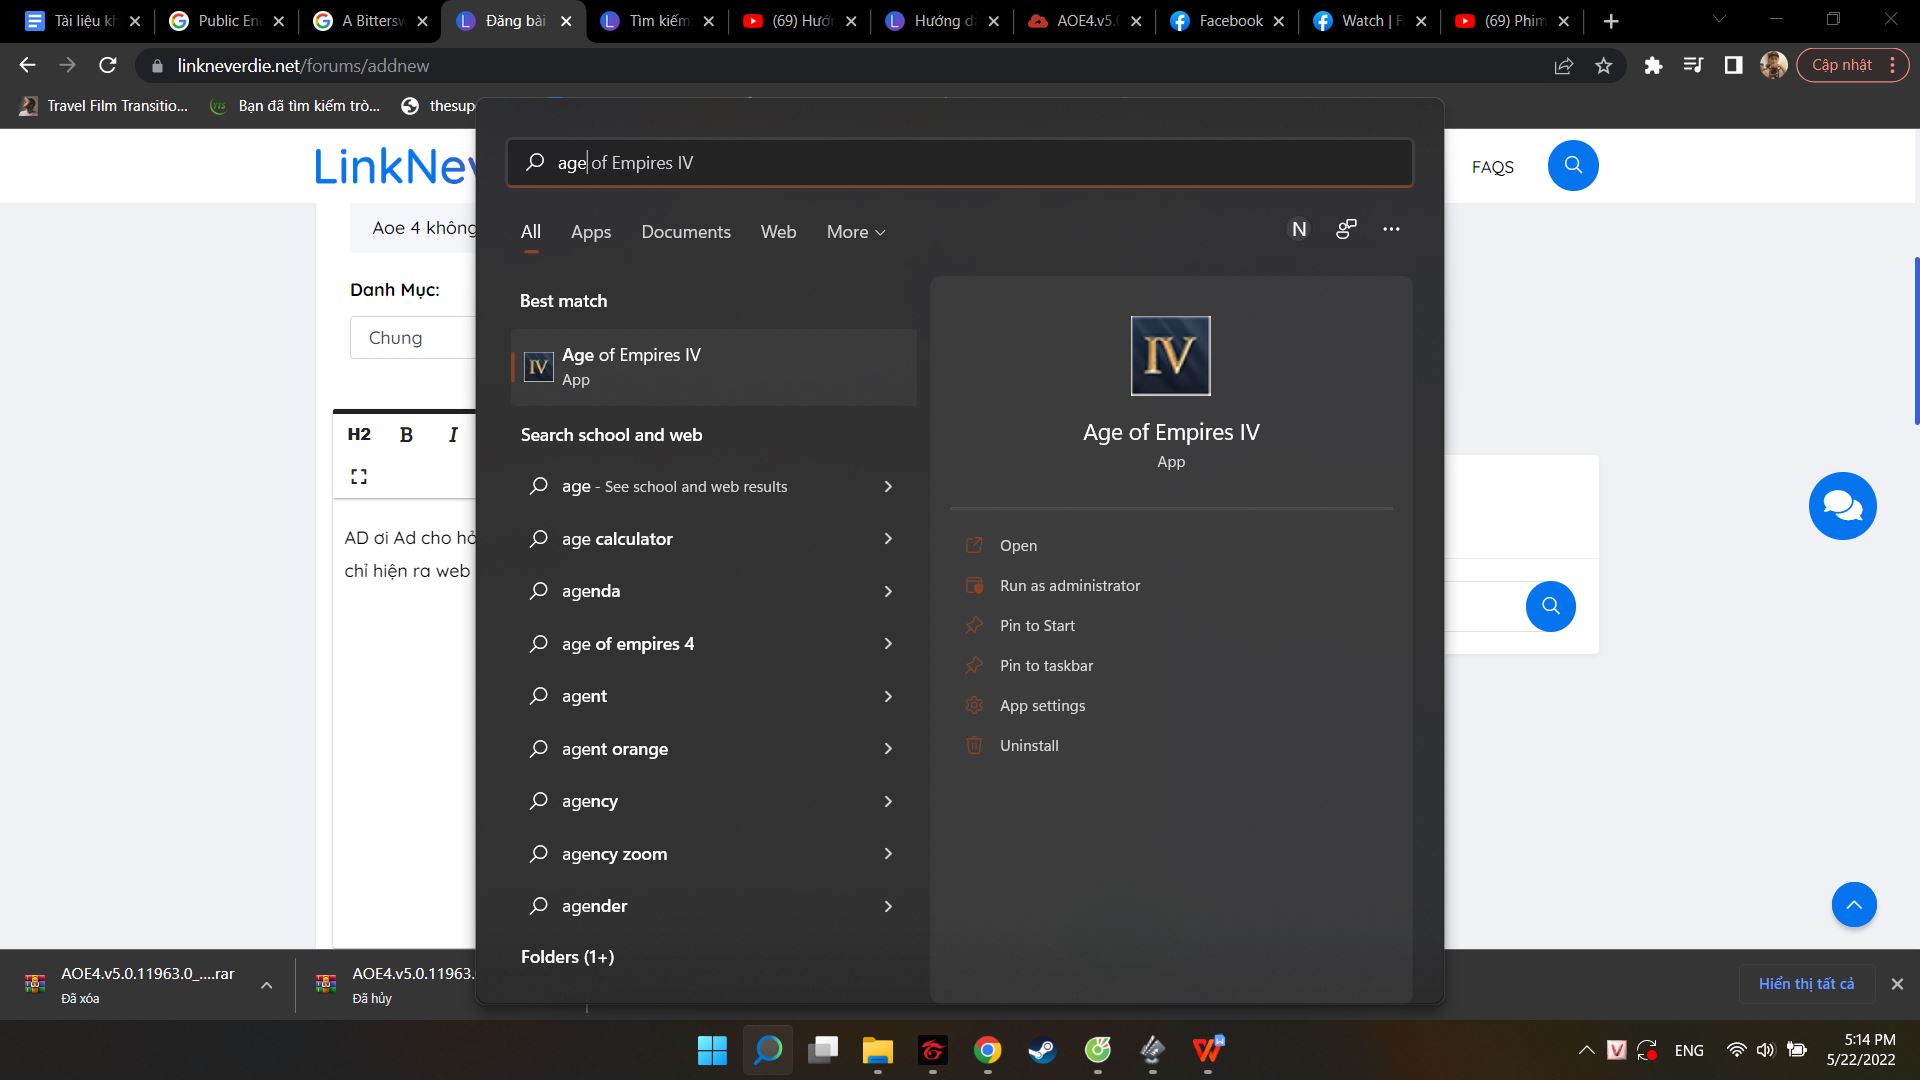This screenshot has width=1920, height=1080.
Task: Open search panel ellipsis options
Action: coord(1391,229)
